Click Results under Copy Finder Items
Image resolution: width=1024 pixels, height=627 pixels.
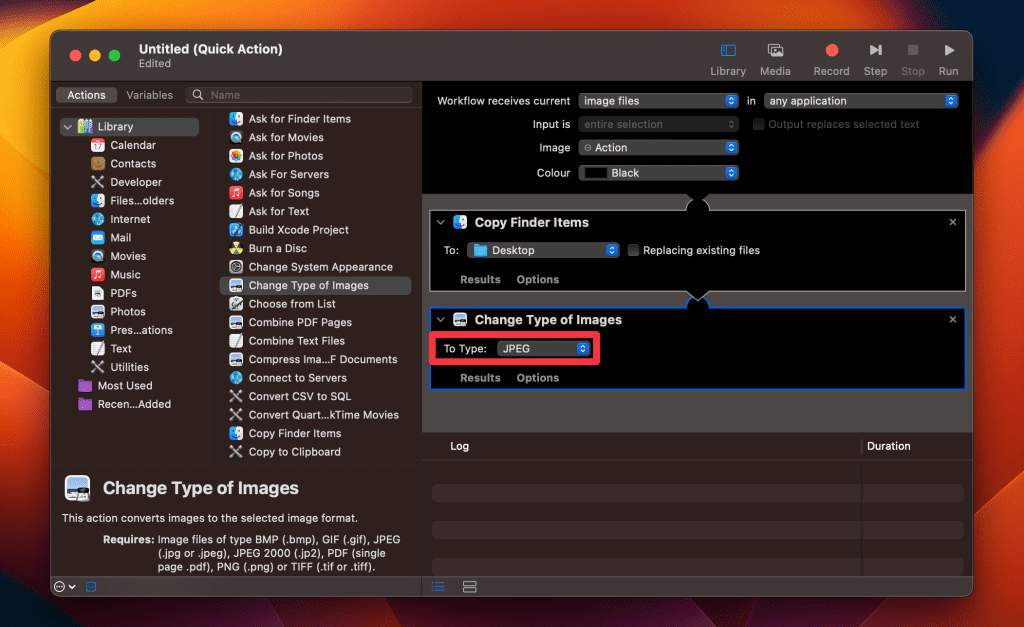tap(480, 280)
